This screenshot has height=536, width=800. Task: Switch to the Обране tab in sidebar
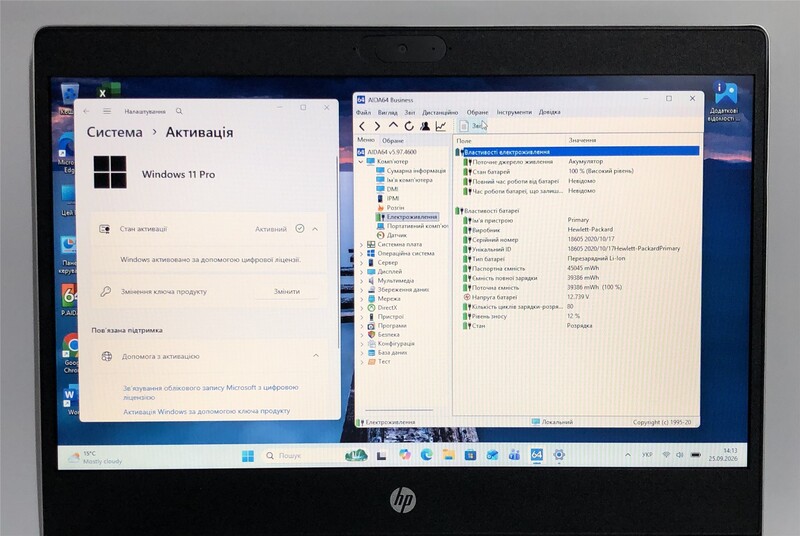393,140
